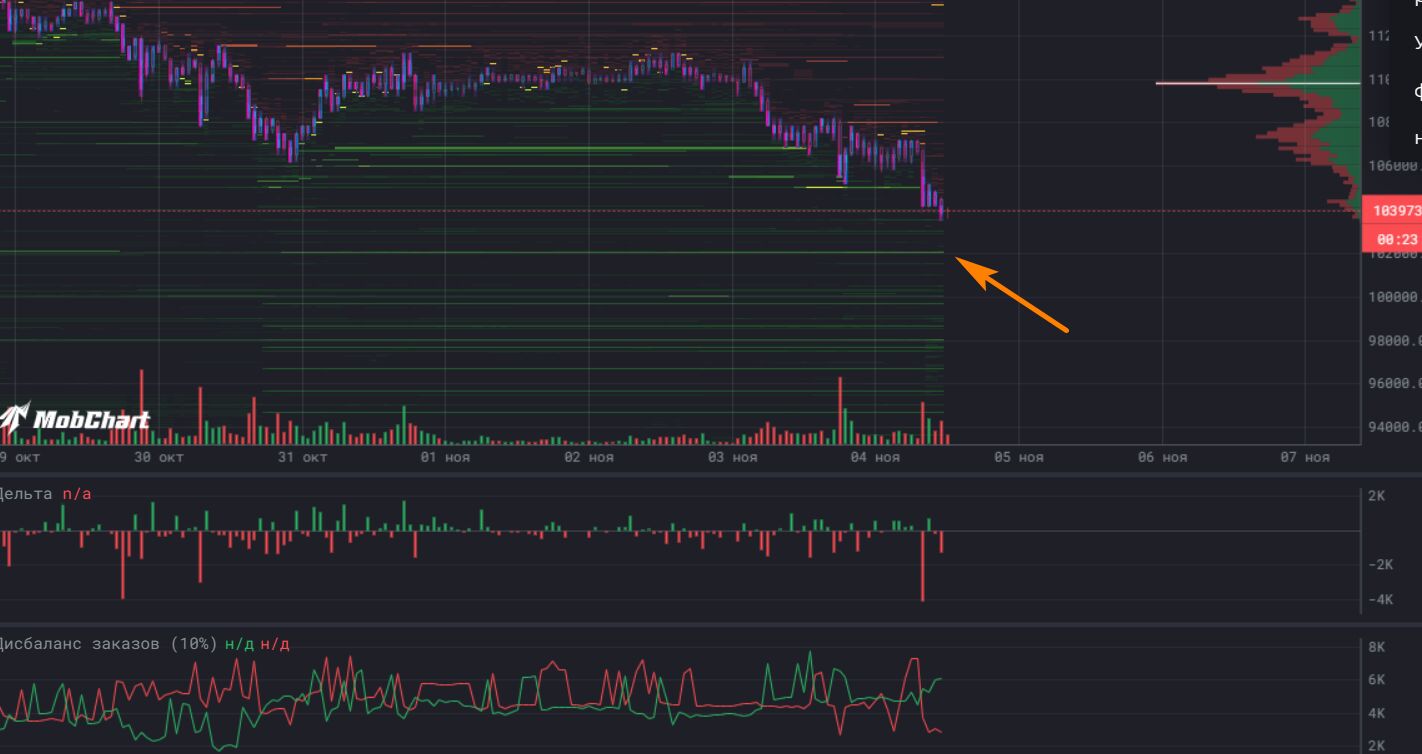Select the 07 ноя date on time axis
Viewport: 1422px width, 754px height.
pyautogui.click(x=1304, y=457)
